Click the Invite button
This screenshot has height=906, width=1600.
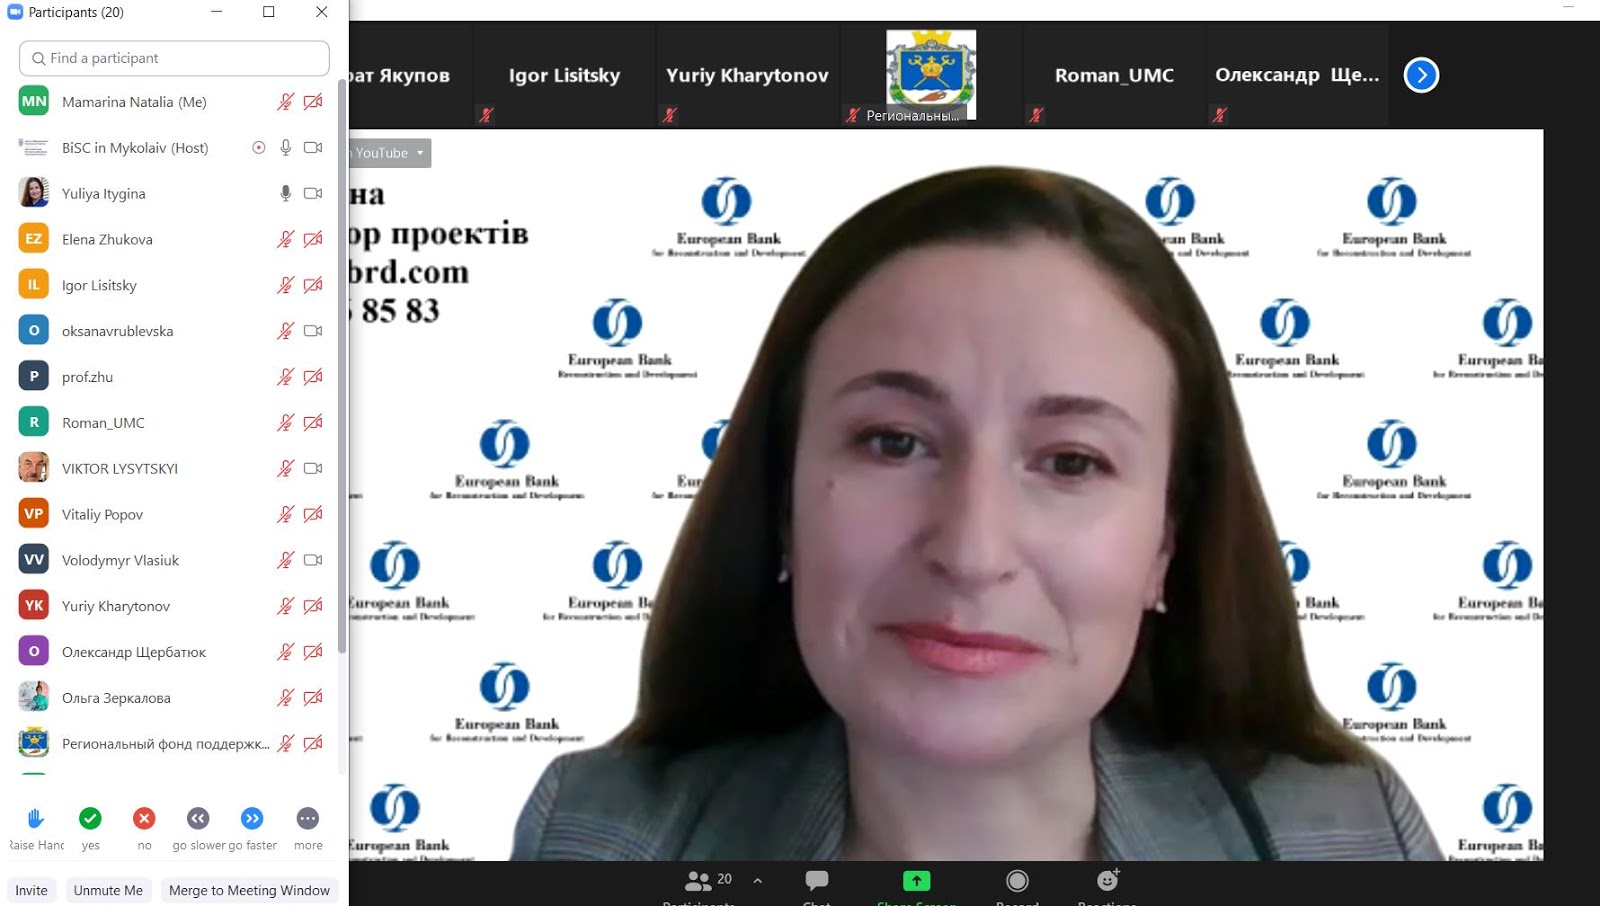(x=31, y=890)
